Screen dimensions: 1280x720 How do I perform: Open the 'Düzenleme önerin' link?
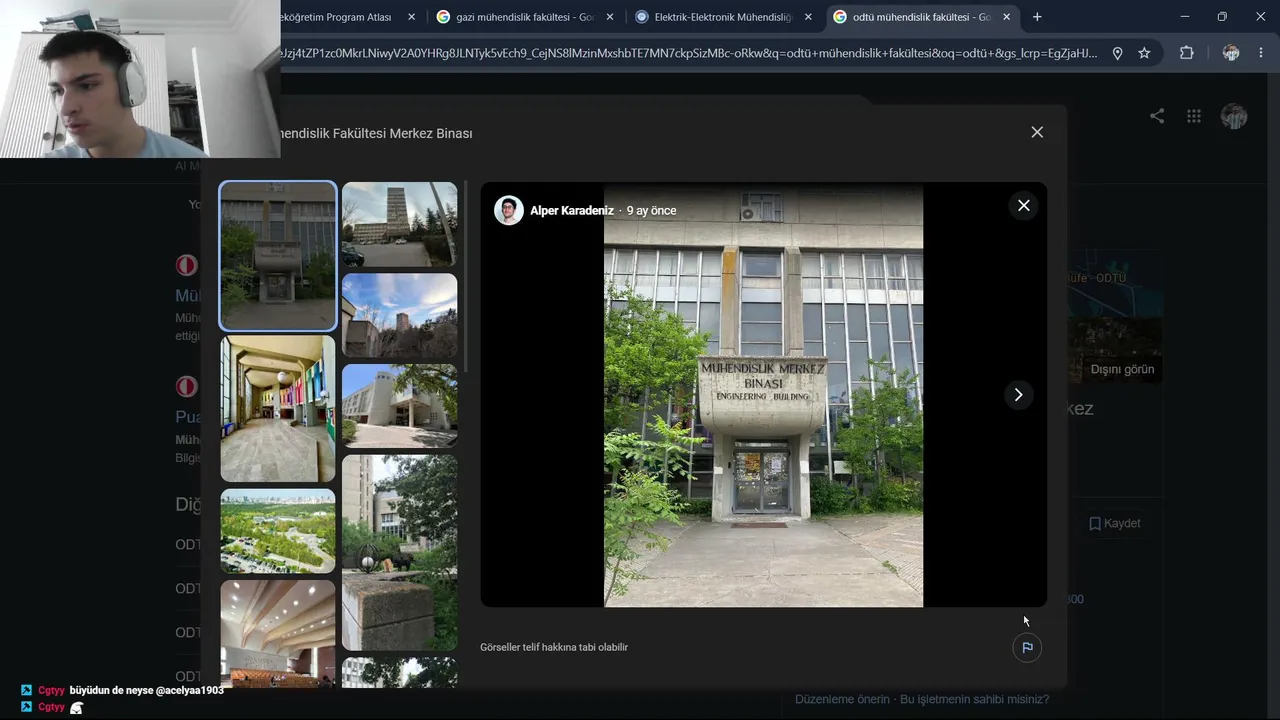842,700
